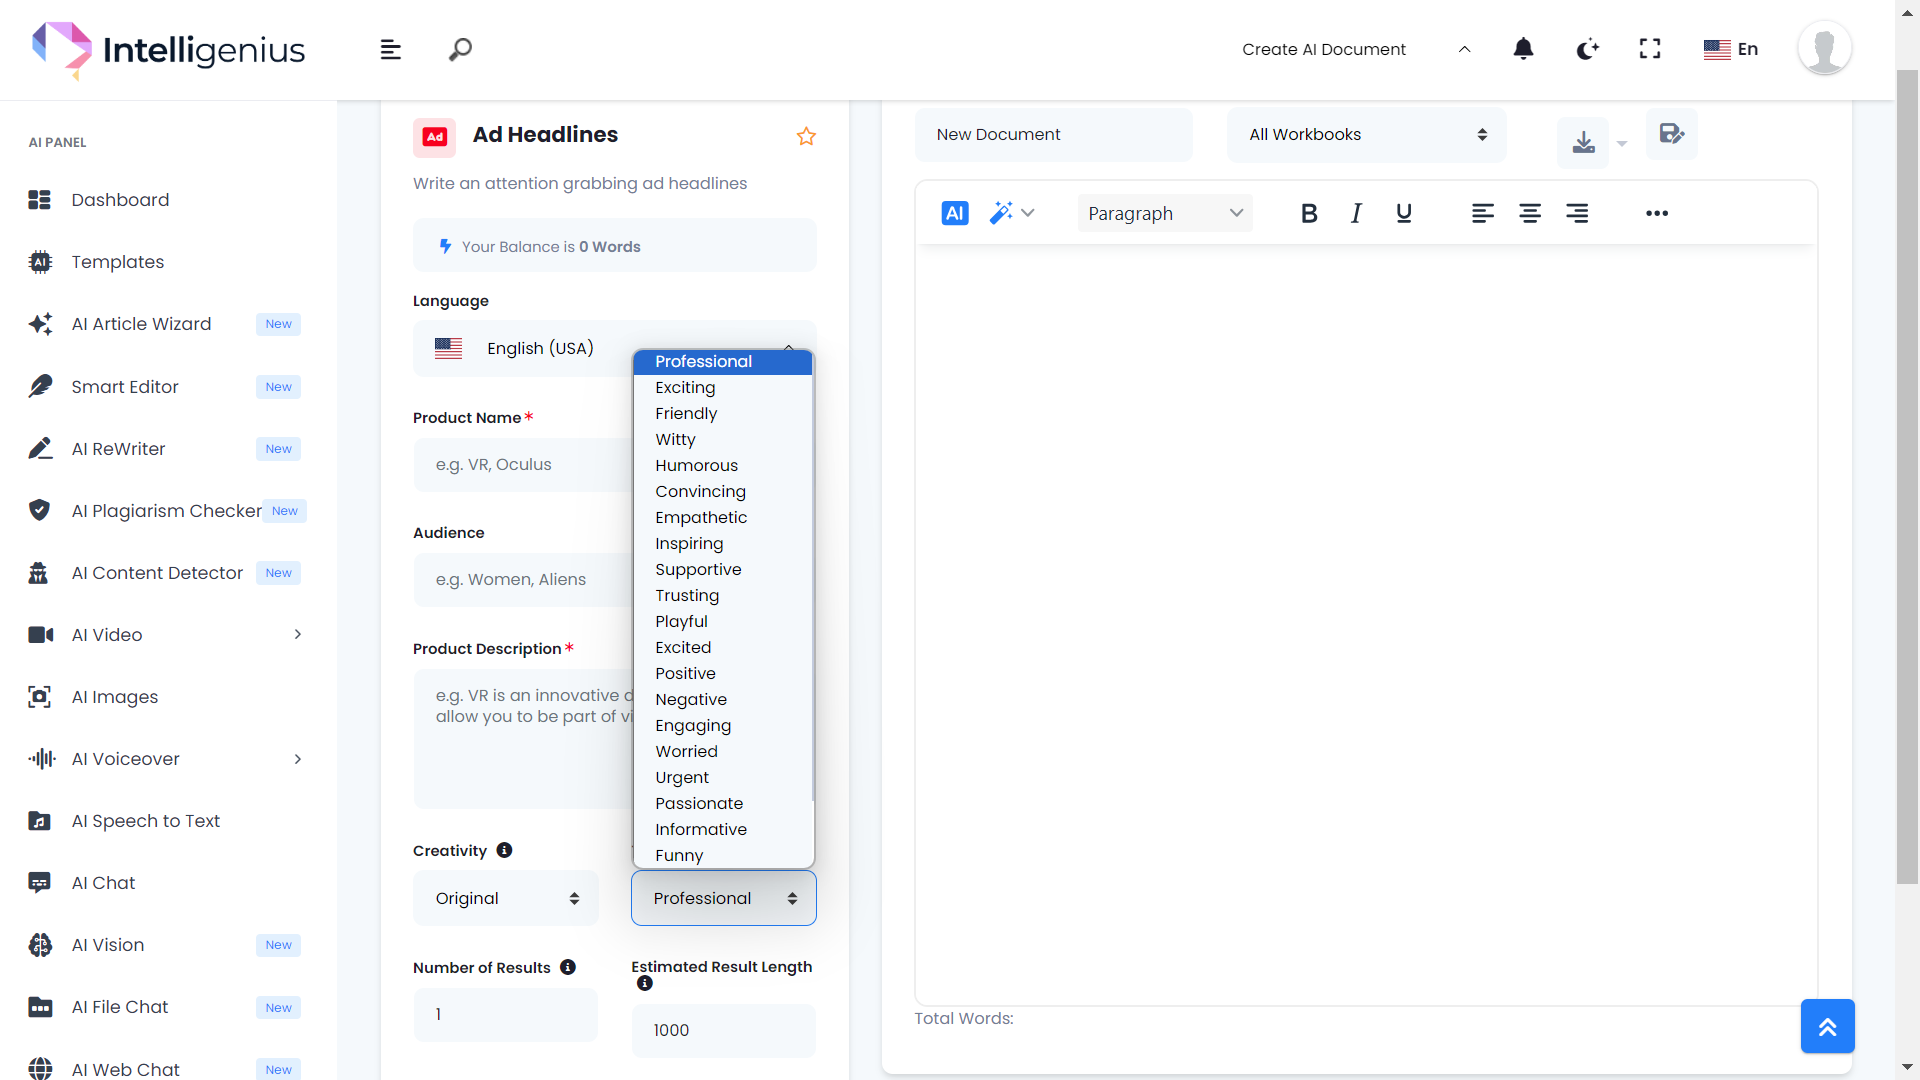Image resolution: width=1920 pixels, height=1080 pixels.
Task: Click the favorite star icon for Ad Headlines
Action: (x=806, y=136)
